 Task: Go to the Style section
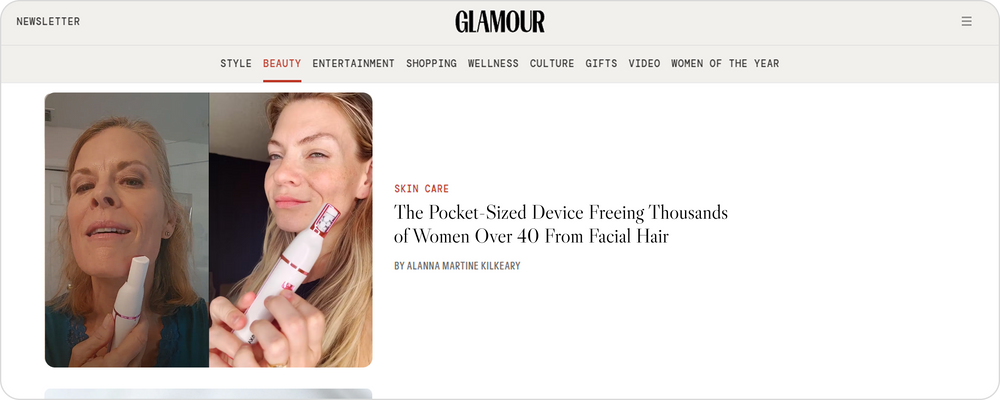[x=236, y=63]
